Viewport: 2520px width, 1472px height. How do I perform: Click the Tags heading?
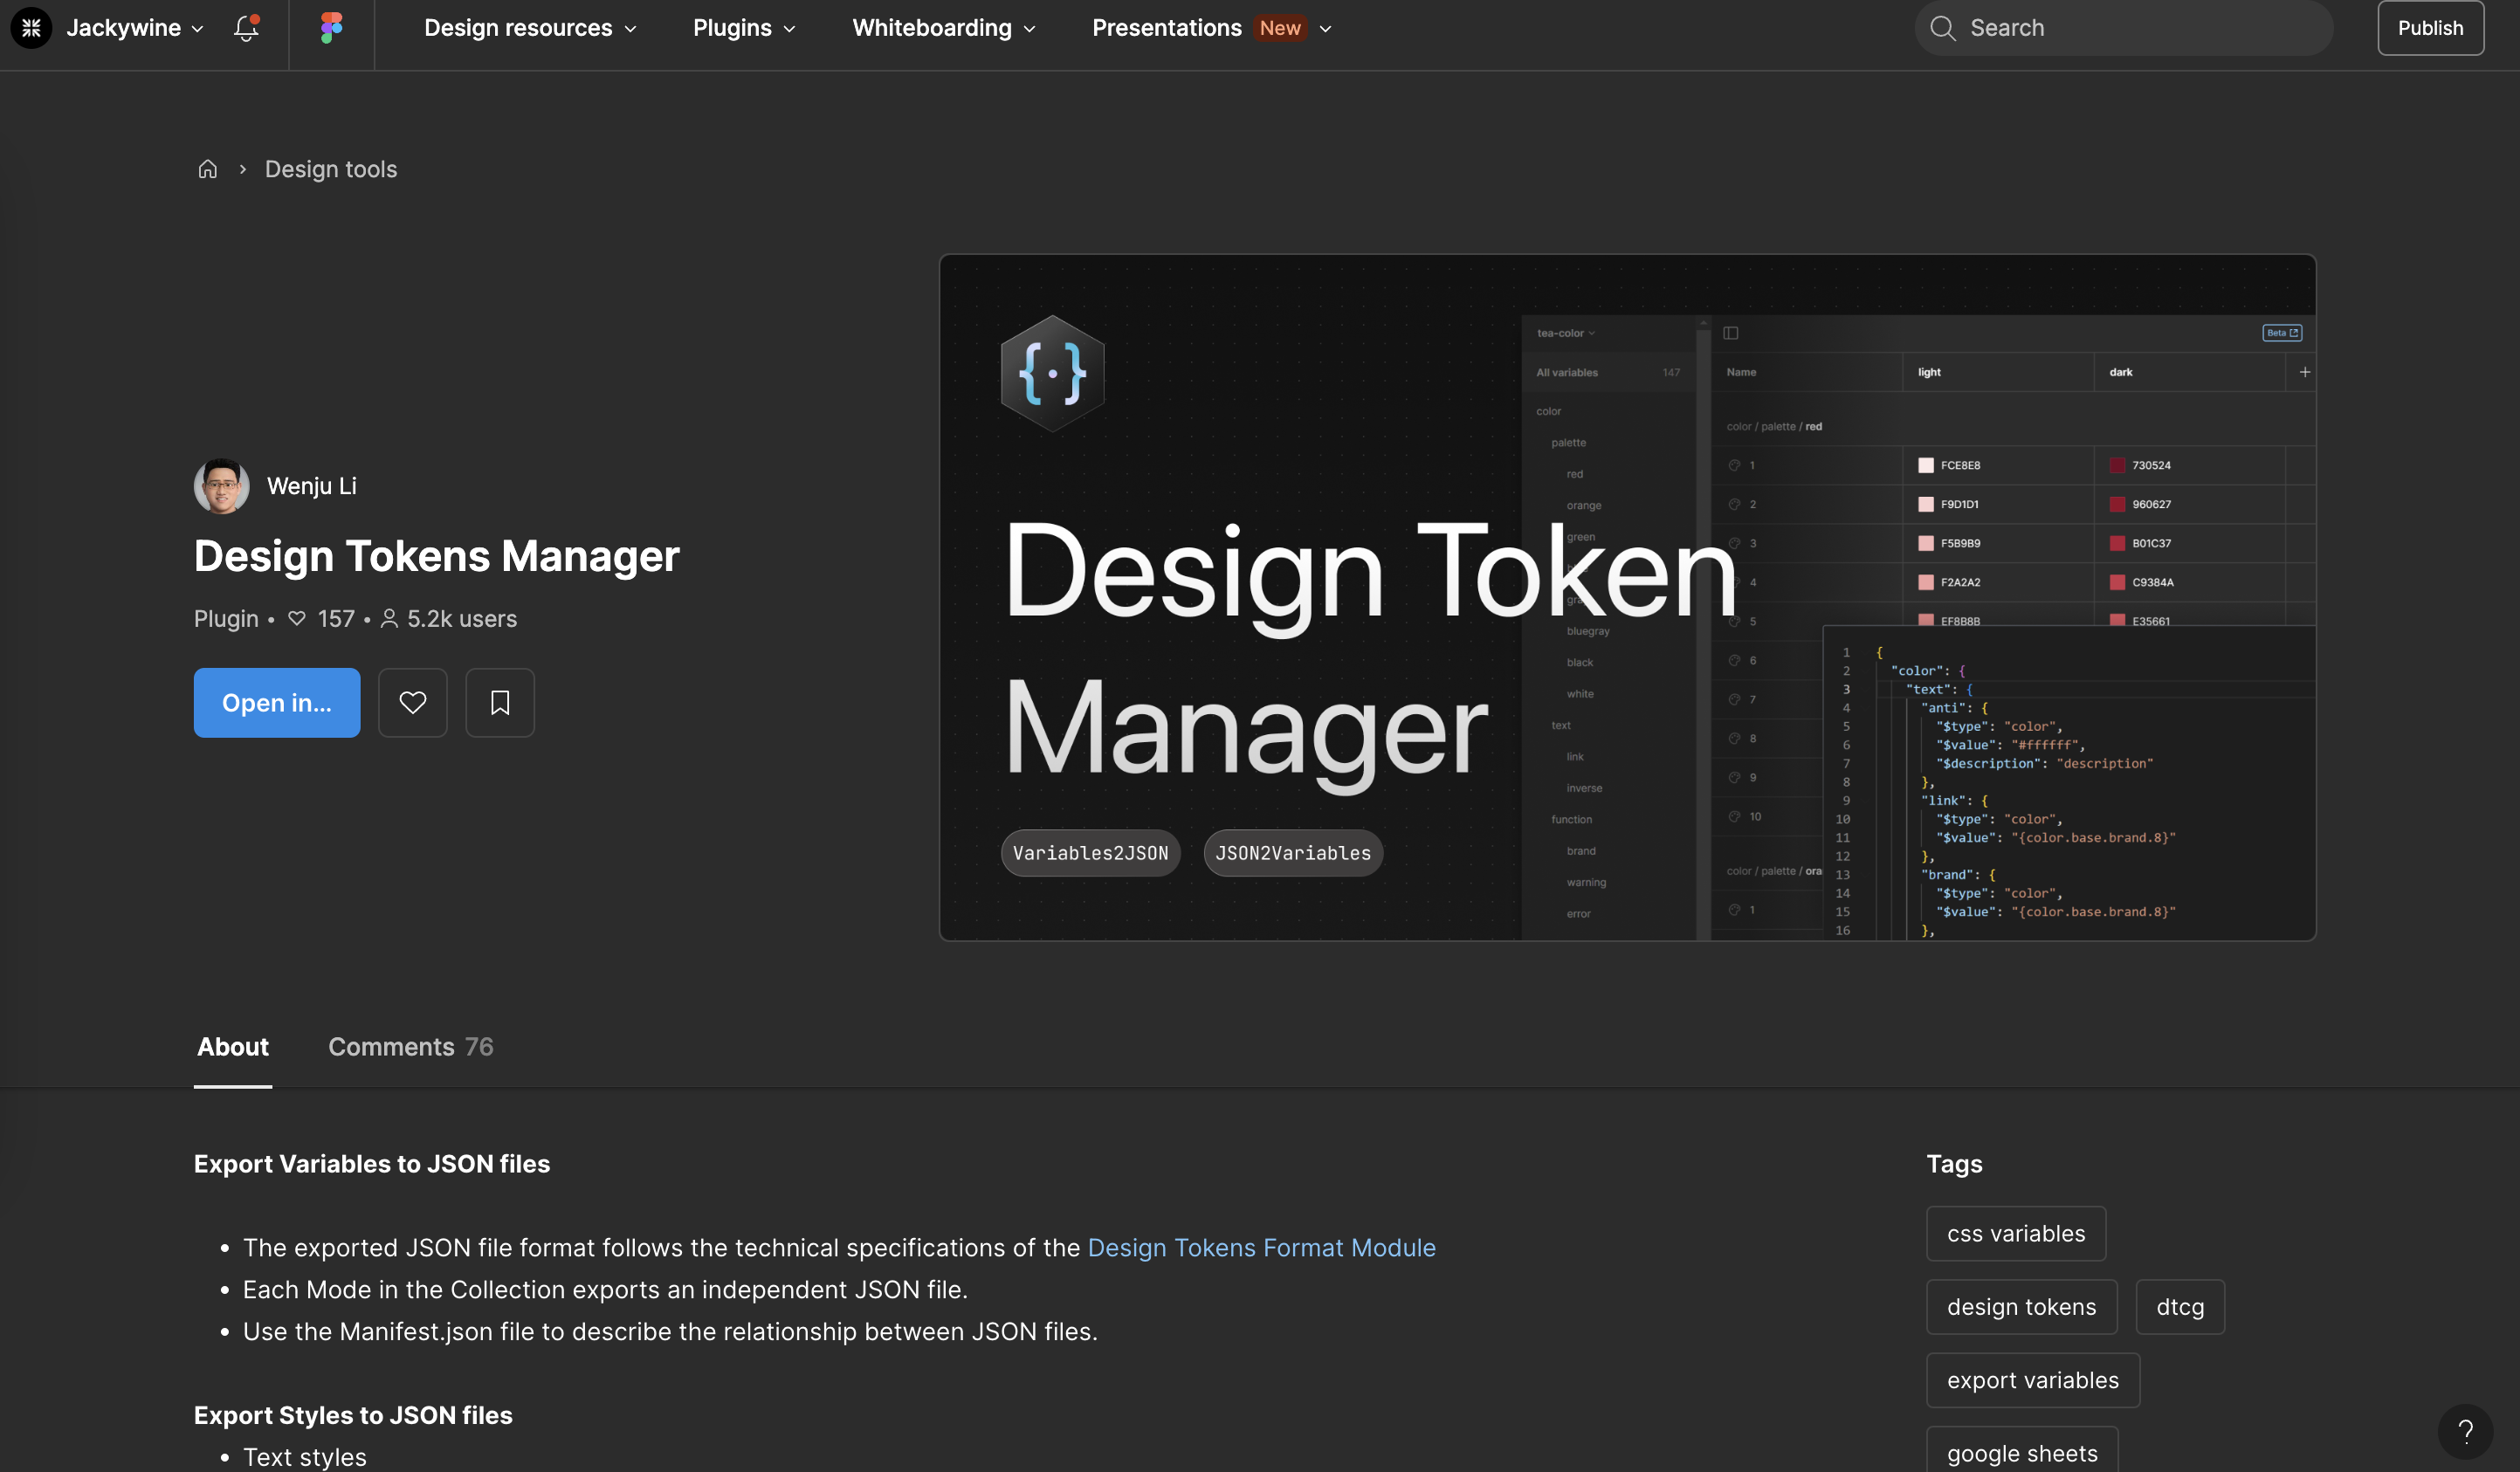(x=1954, y=1164)
